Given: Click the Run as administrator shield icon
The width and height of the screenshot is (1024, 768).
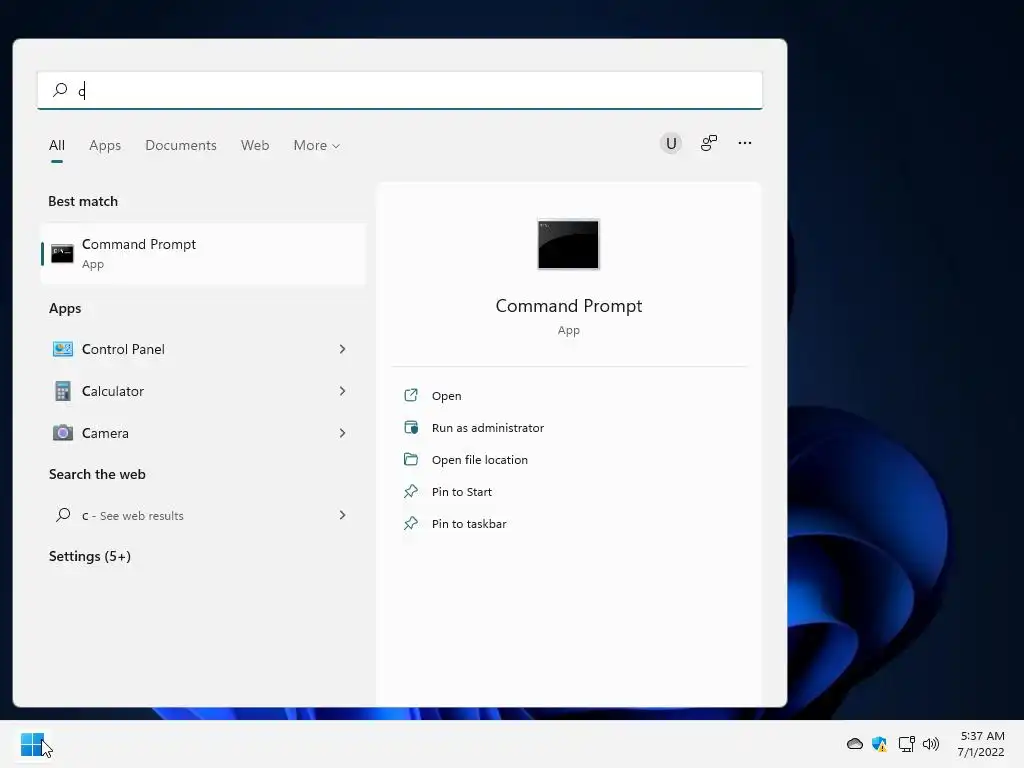Looking at the screenshot, I should pyautogui.click(x=411, y=428).
